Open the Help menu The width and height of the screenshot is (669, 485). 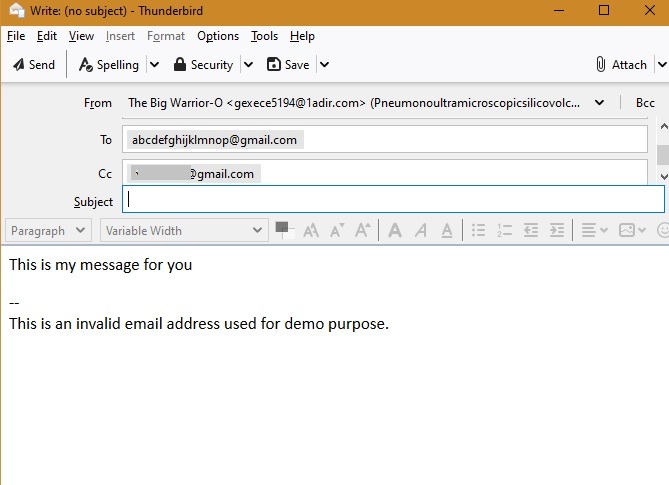tap(302, 36)
